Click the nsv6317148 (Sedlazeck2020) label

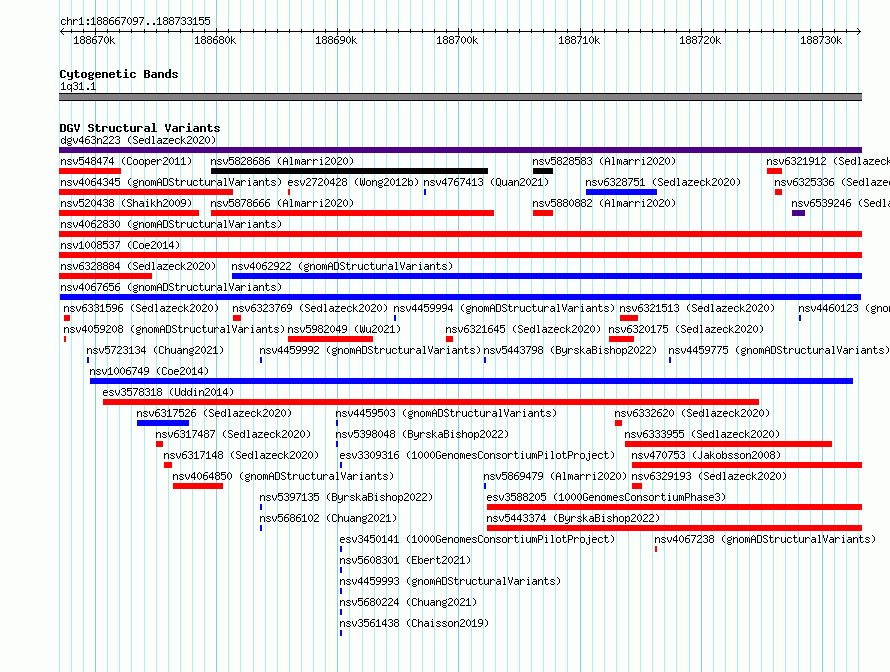[241, 455]
